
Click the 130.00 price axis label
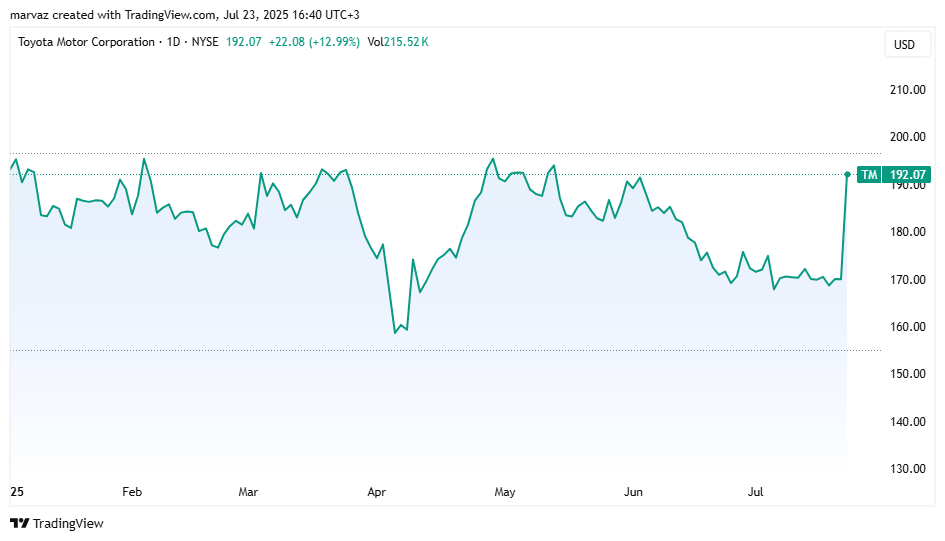[x=908, y=469]
